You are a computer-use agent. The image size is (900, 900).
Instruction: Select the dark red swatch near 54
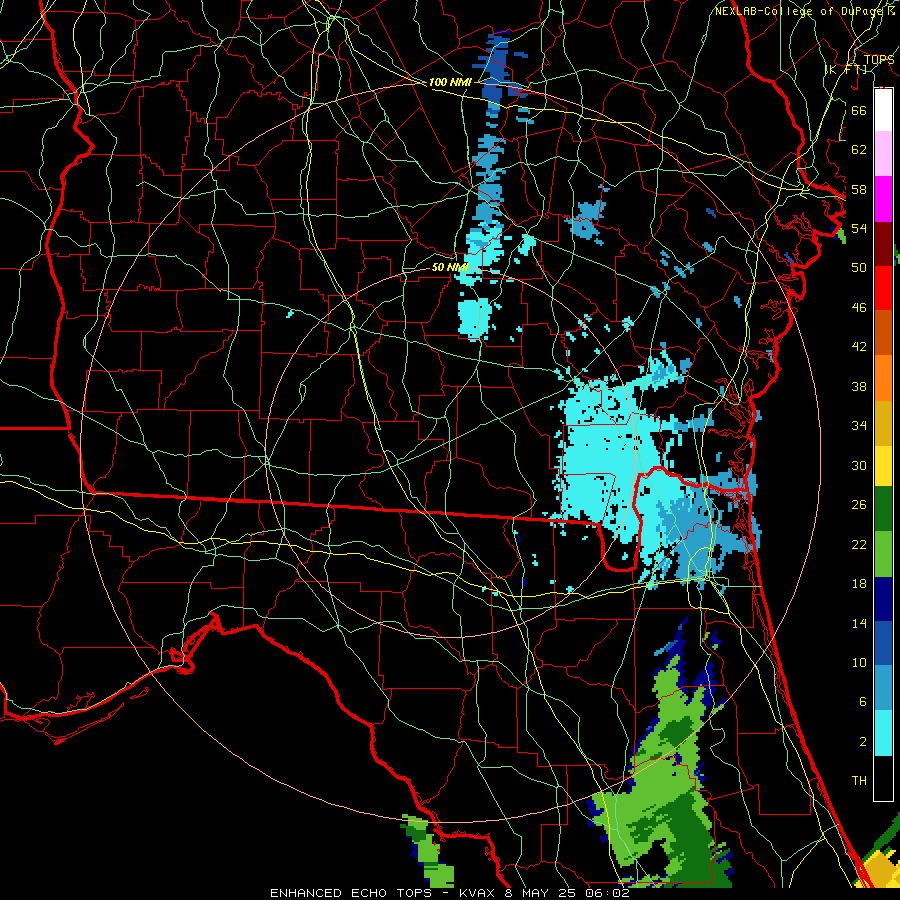pos(883,245)
